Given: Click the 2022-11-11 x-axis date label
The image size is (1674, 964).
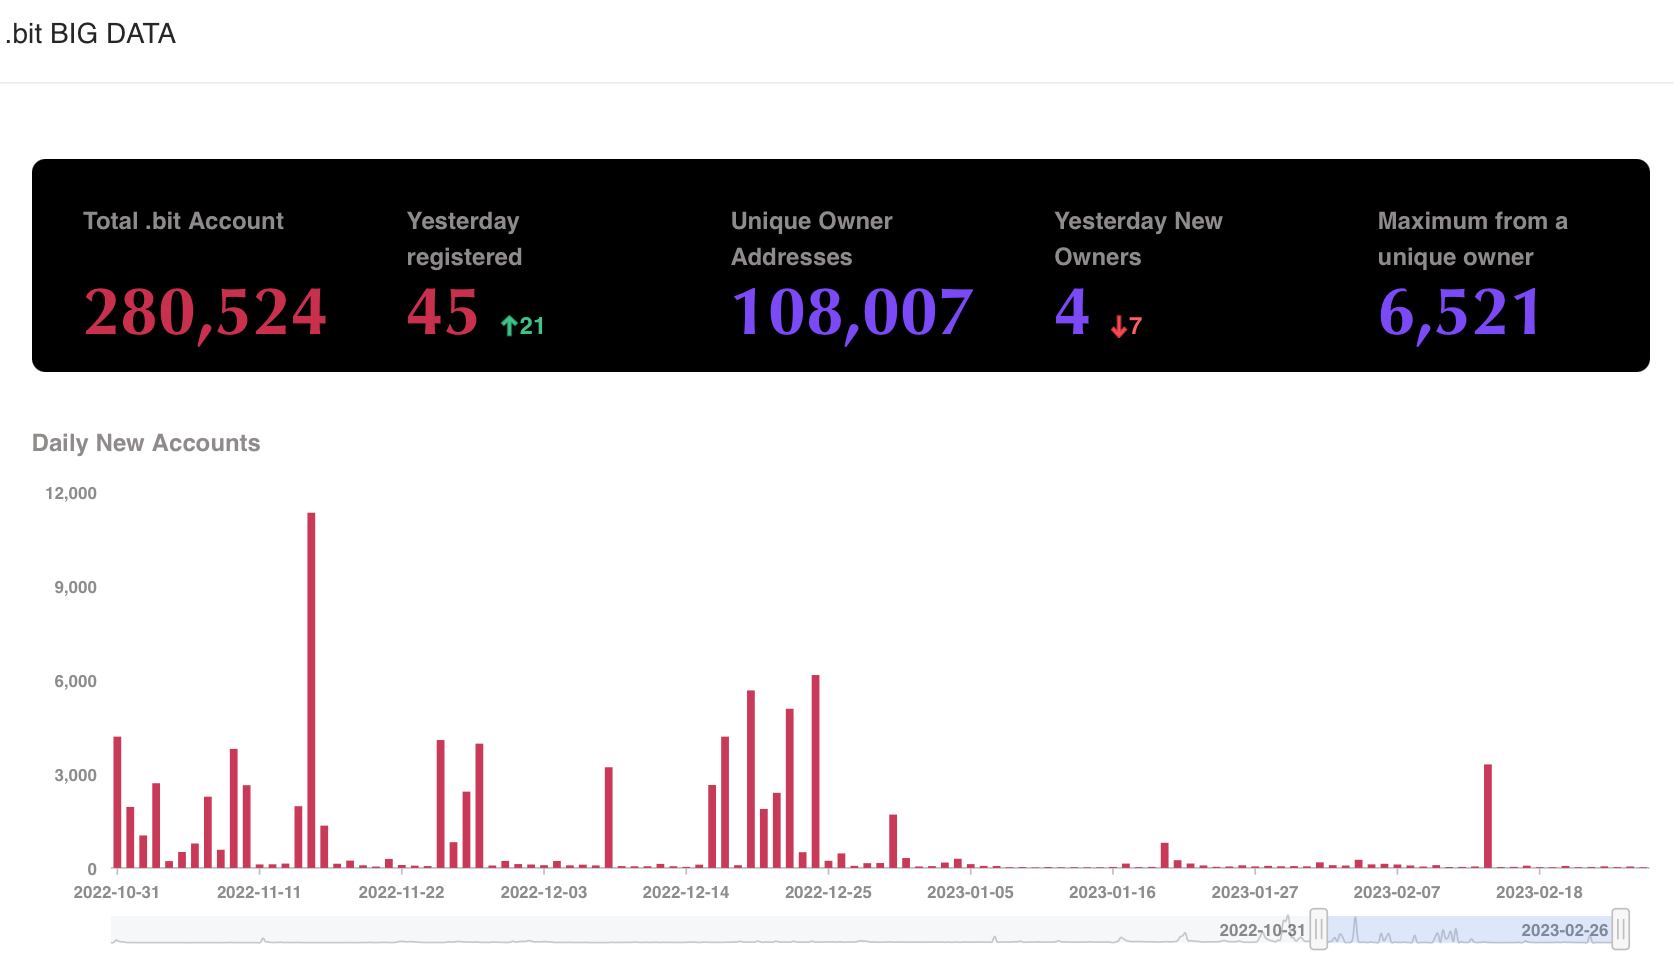Looking at the screenshot, I should pyautogui.click(x=259, y=892).
